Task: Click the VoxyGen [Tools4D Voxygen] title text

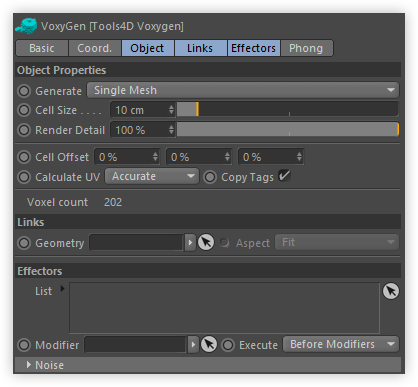Action: click(x=112, y=26)
